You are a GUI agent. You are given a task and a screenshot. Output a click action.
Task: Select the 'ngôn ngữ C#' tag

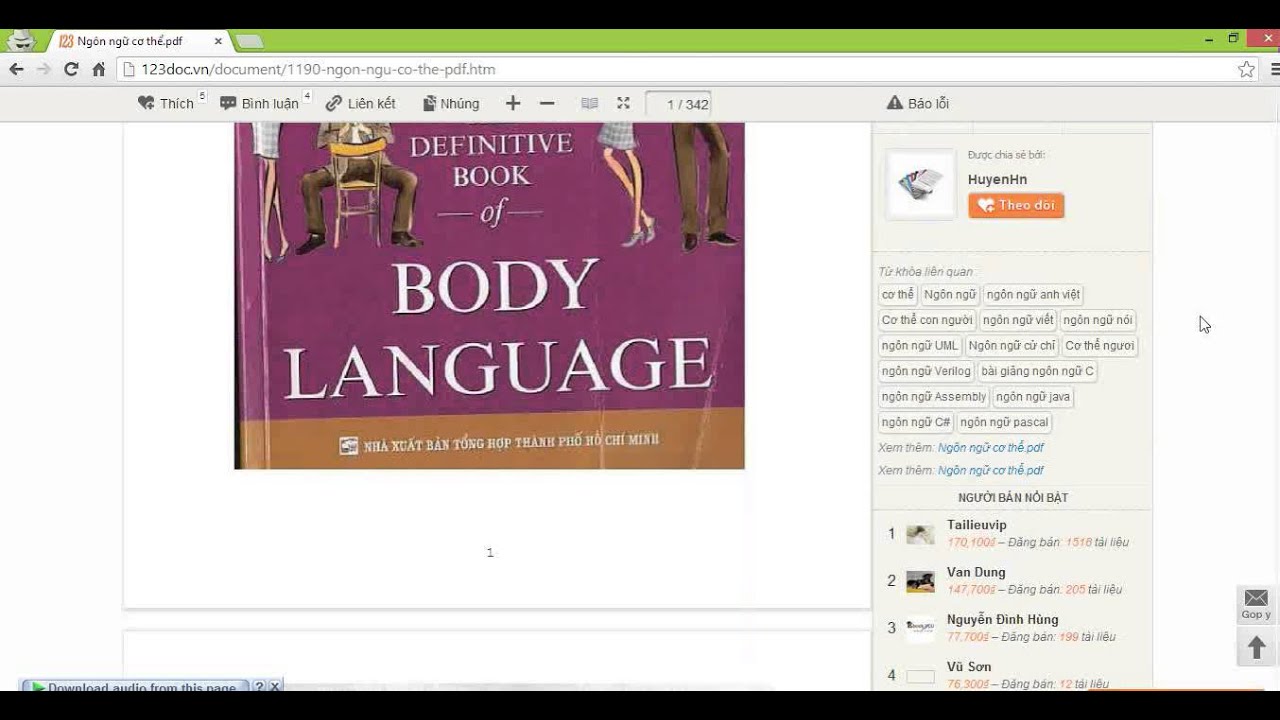916,422
